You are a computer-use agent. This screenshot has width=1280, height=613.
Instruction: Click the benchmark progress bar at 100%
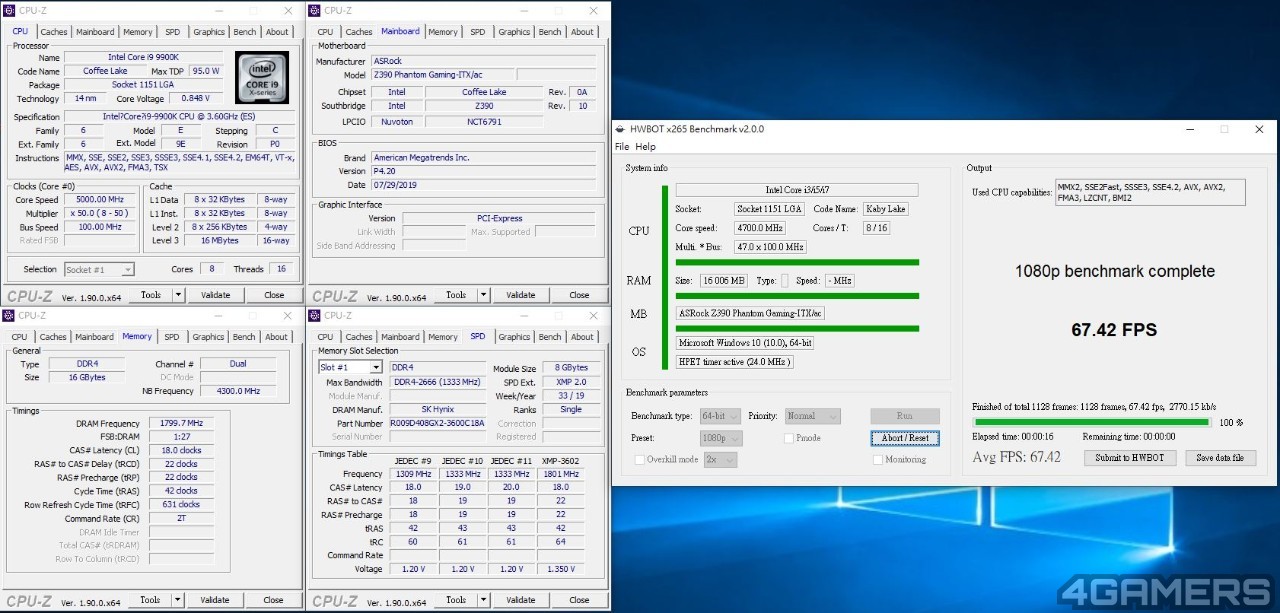(1091, 422)
